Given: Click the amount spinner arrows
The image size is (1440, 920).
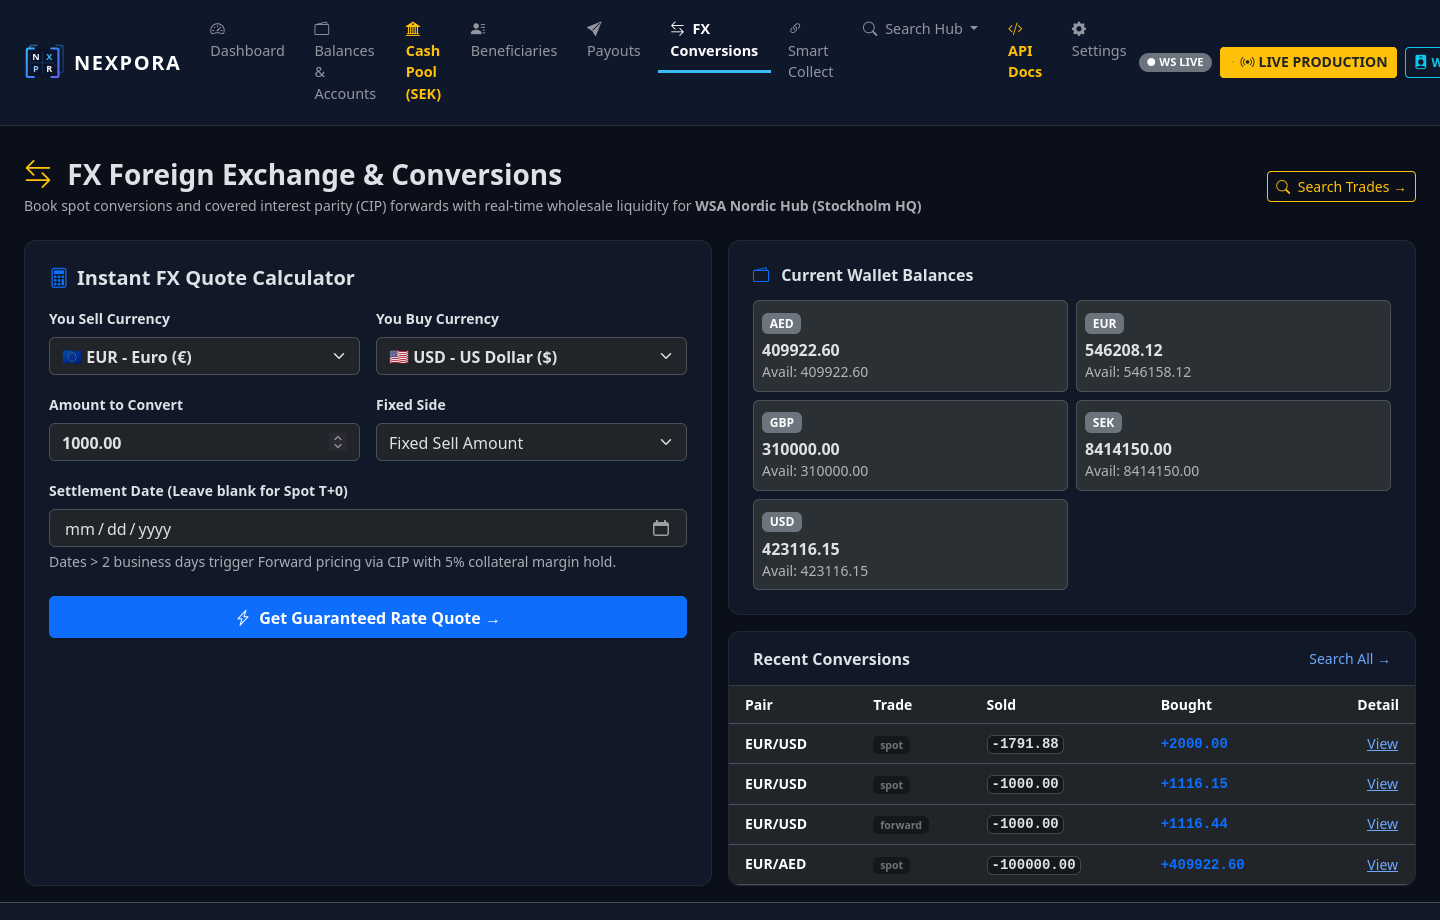Looking at the screenshot, I should [x=338, y=442].
